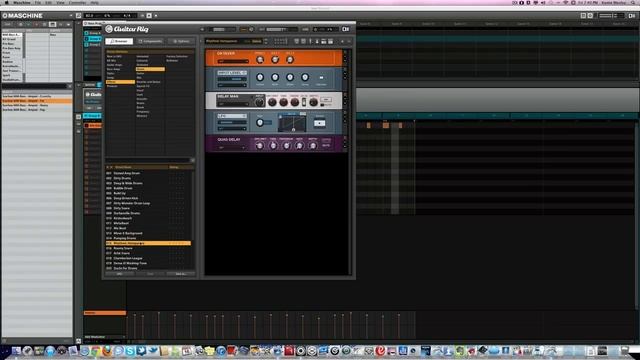Click the LFO waveform display

[x=292, y=122]
